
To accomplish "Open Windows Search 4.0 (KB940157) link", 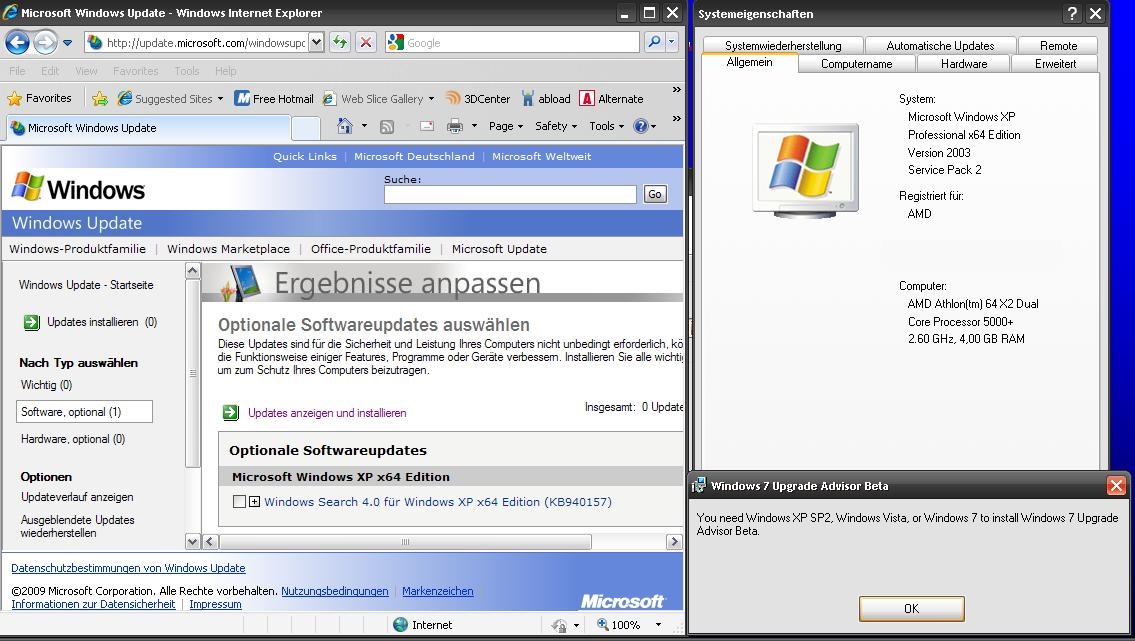I will click(x=438, y=501).
